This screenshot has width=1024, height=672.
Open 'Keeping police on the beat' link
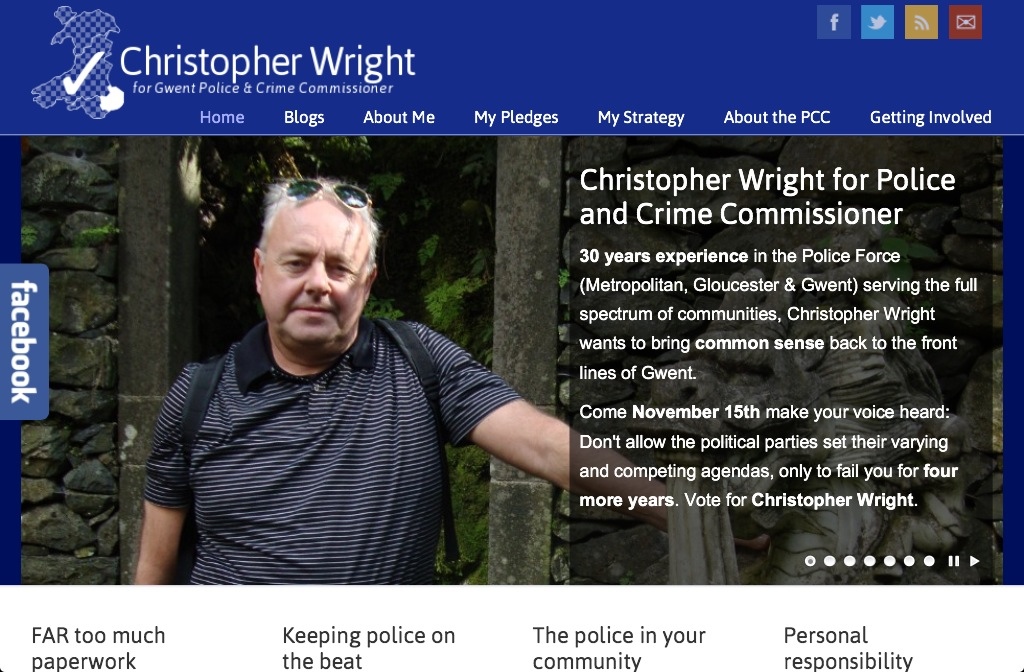coord(368,648)
